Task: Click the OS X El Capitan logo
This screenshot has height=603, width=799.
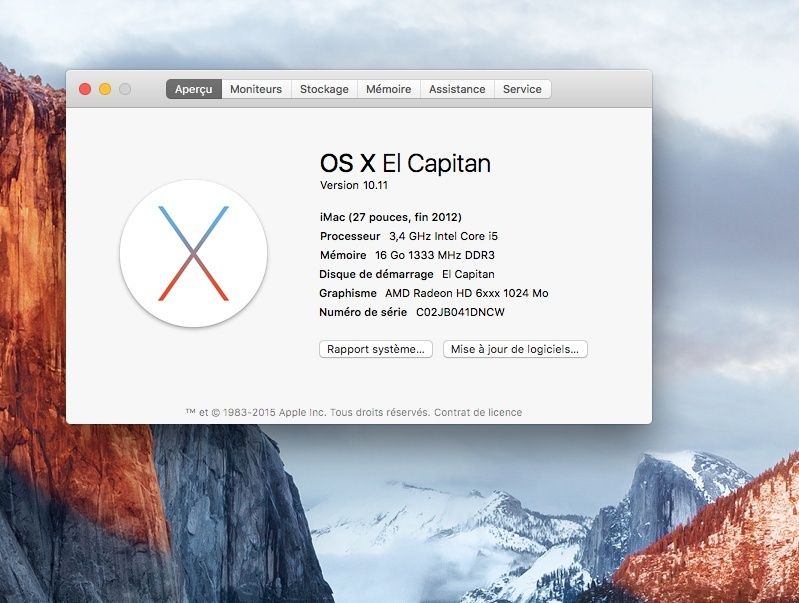Action: [194, 253]
